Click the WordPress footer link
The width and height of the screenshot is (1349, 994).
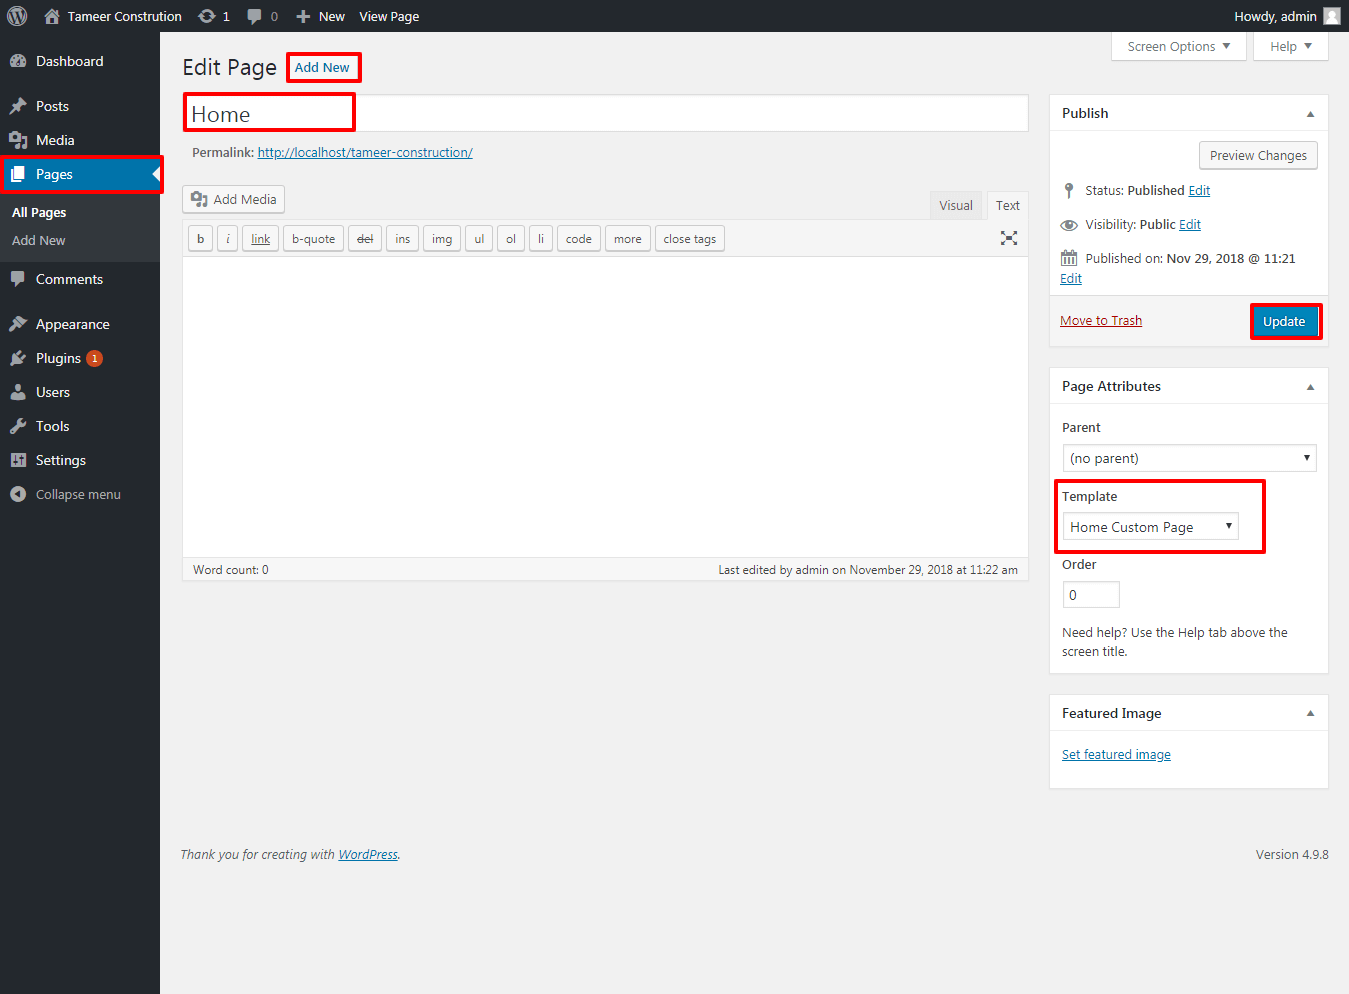368,855
